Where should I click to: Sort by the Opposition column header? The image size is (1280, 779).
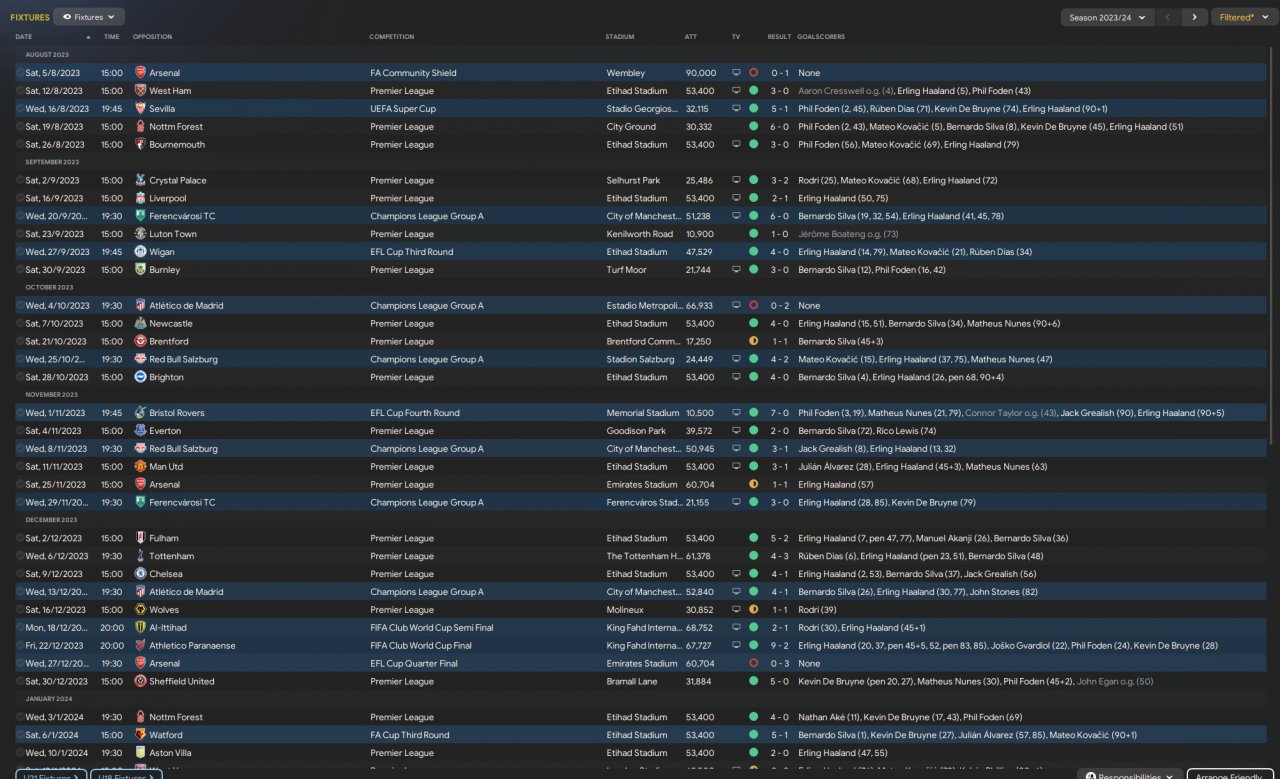pyautogui.click(x=152, y=37)
